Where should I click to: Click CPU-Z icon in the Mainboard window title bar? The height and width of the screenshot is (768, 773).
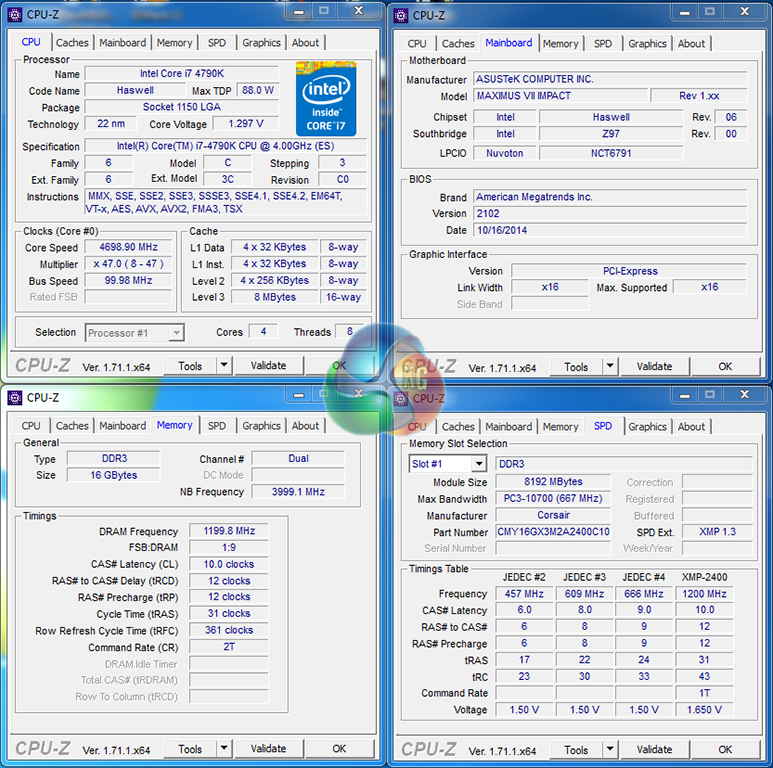pyautogui.click(x=400, y=15)
